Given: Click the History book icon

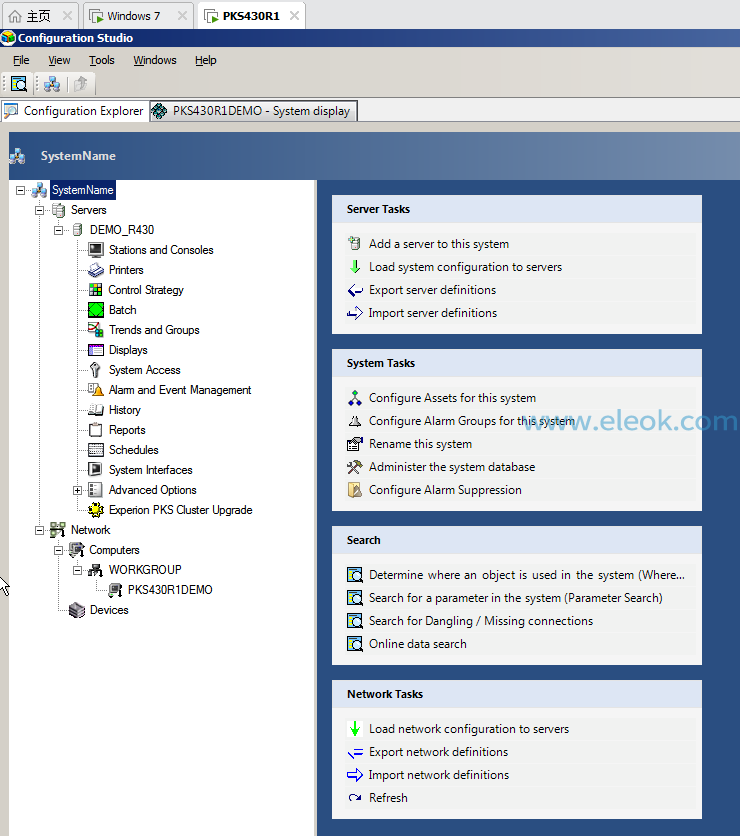Looking at the screenshot, I should [96, 409].
